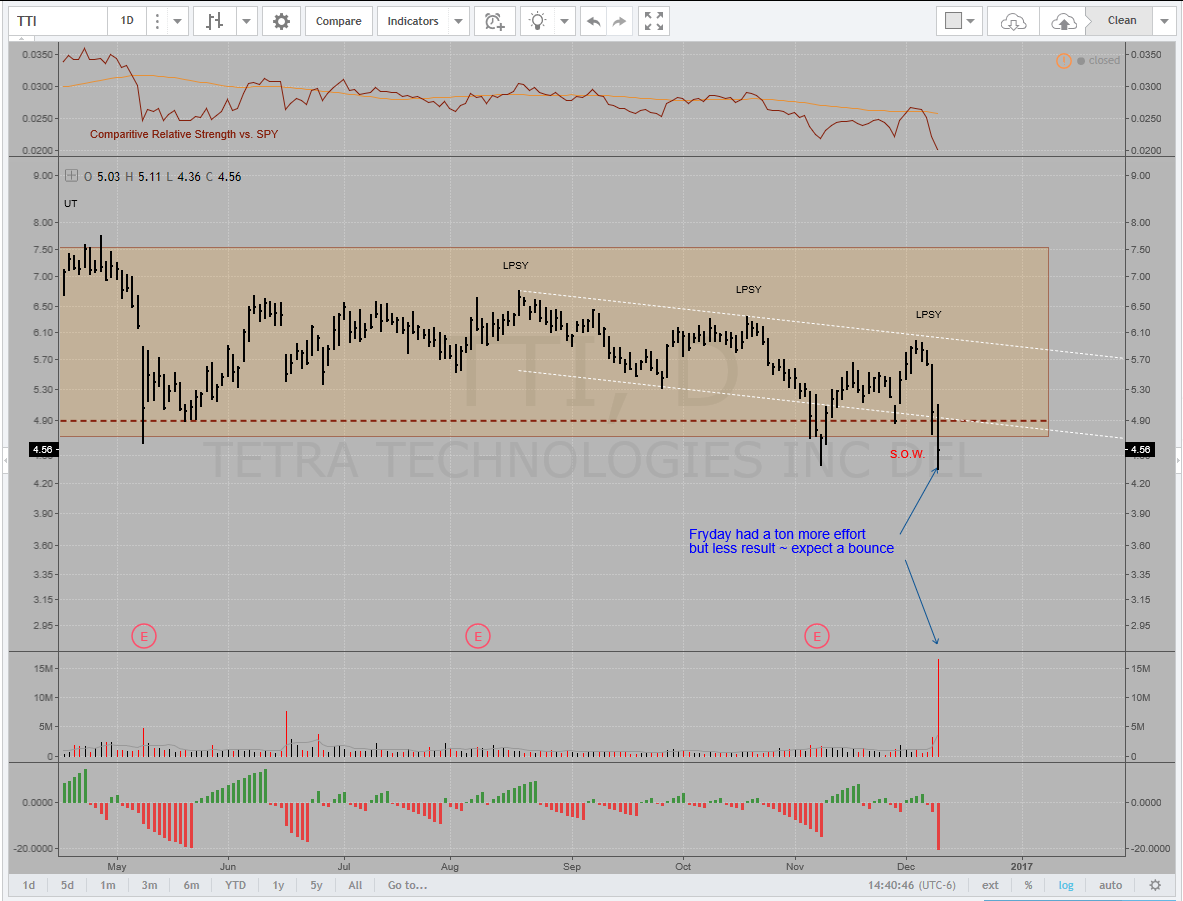Open the Clean layout dropdown arrow
This screenshot has height=901, width=1183.
1163,21
